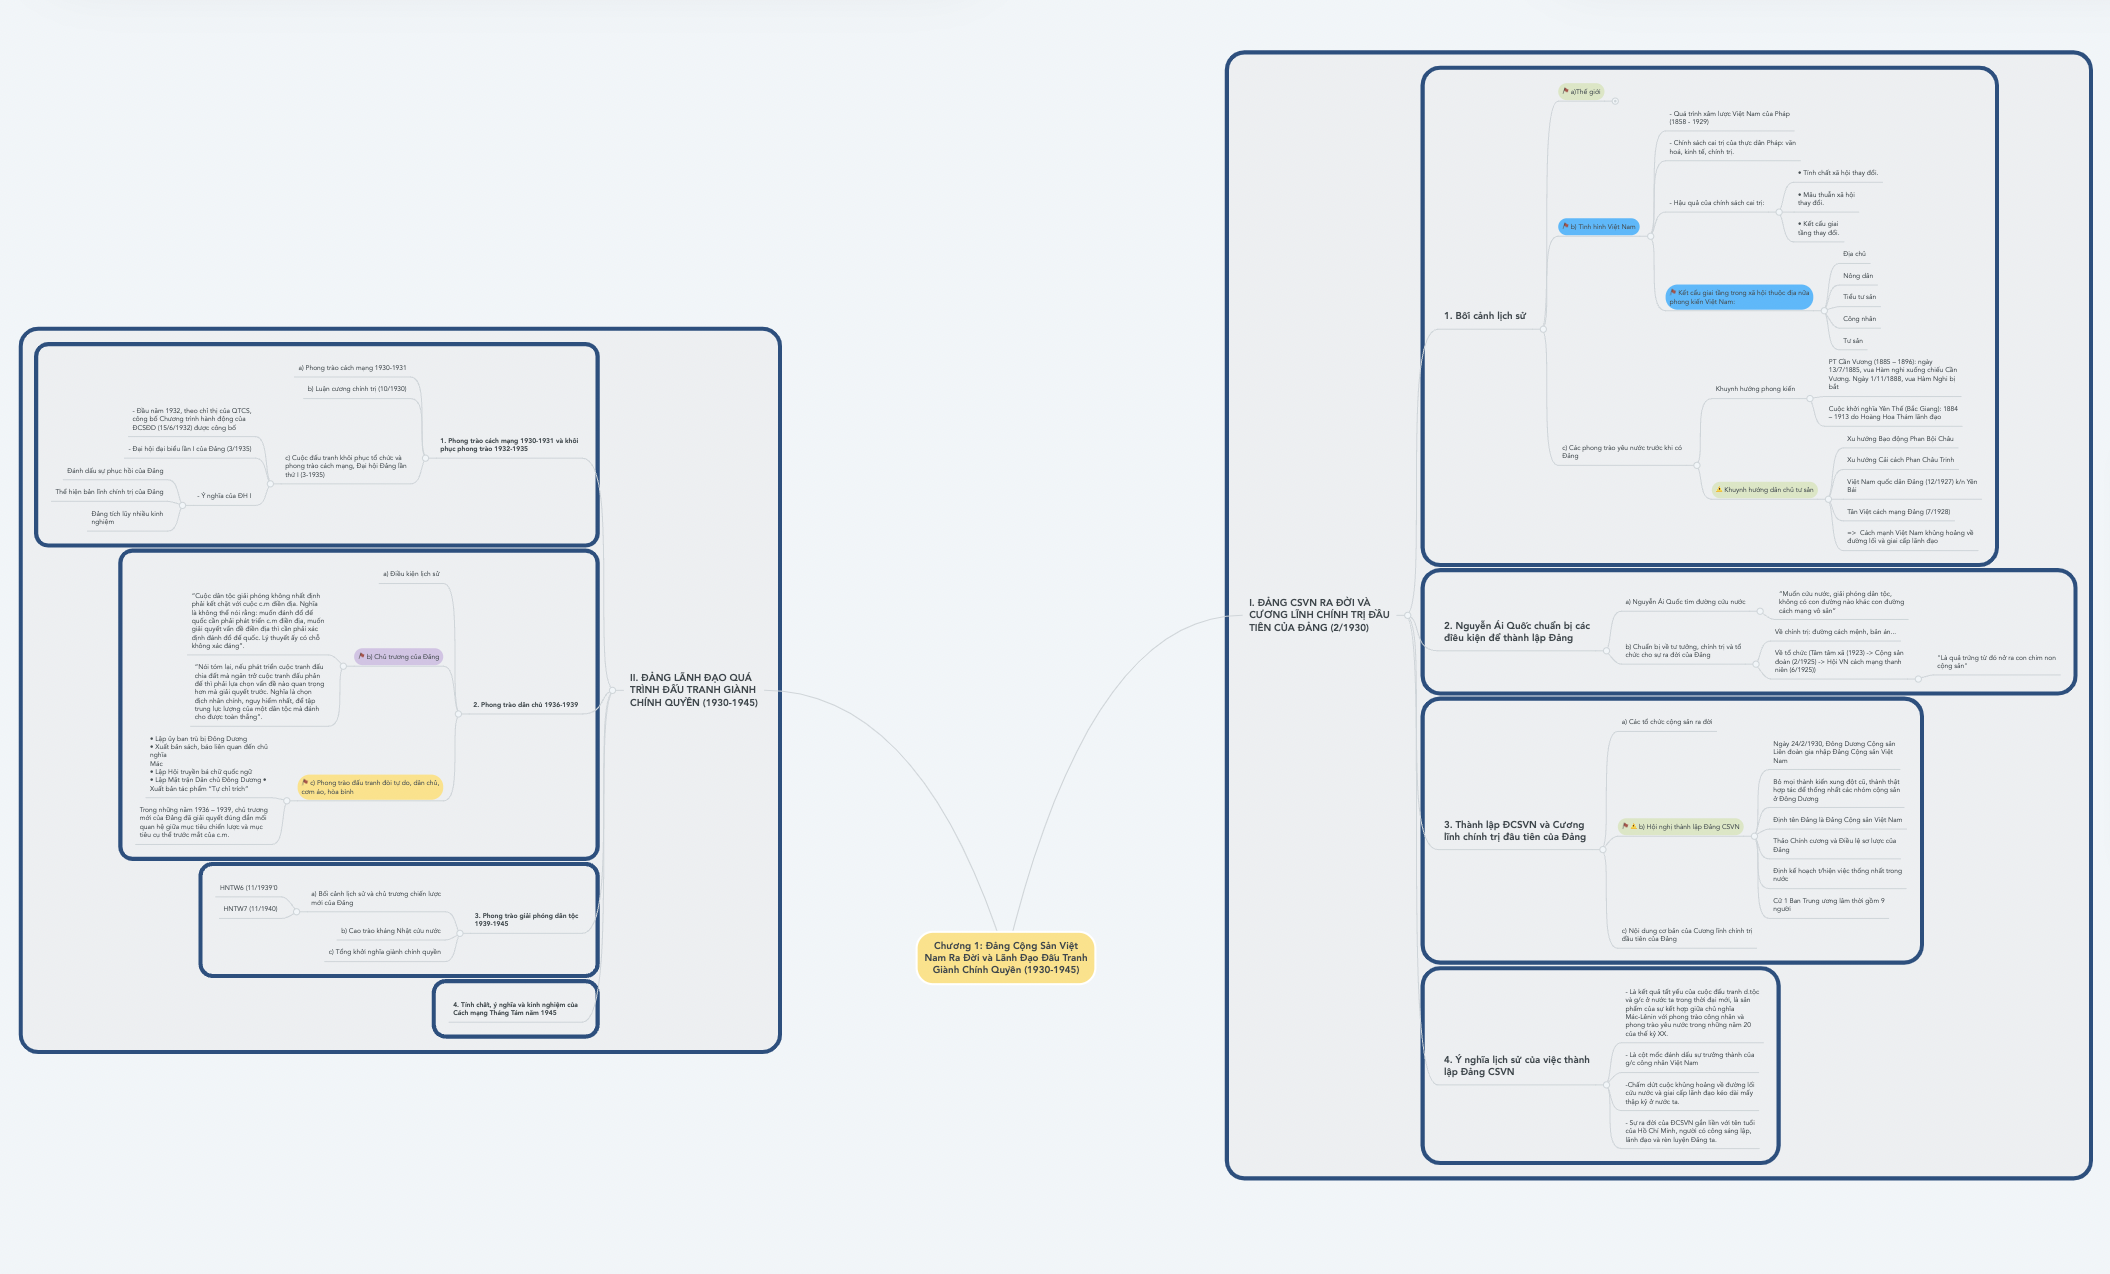
Task: Click flag icon on 'c) Phong trào đấu tranh' node
Action: 305,782
